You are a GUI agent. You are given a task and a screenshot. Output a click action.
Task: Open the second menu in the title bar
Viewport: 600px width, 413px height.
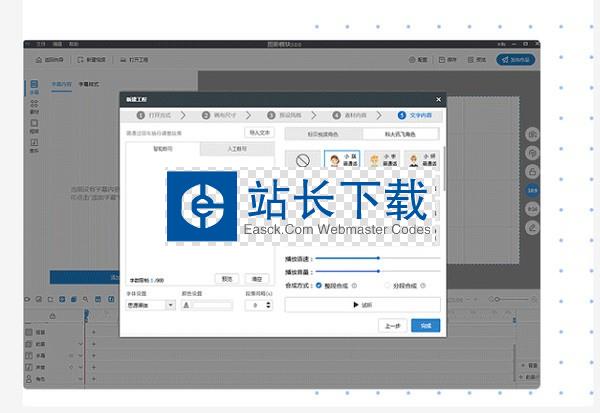click(57, 44)
